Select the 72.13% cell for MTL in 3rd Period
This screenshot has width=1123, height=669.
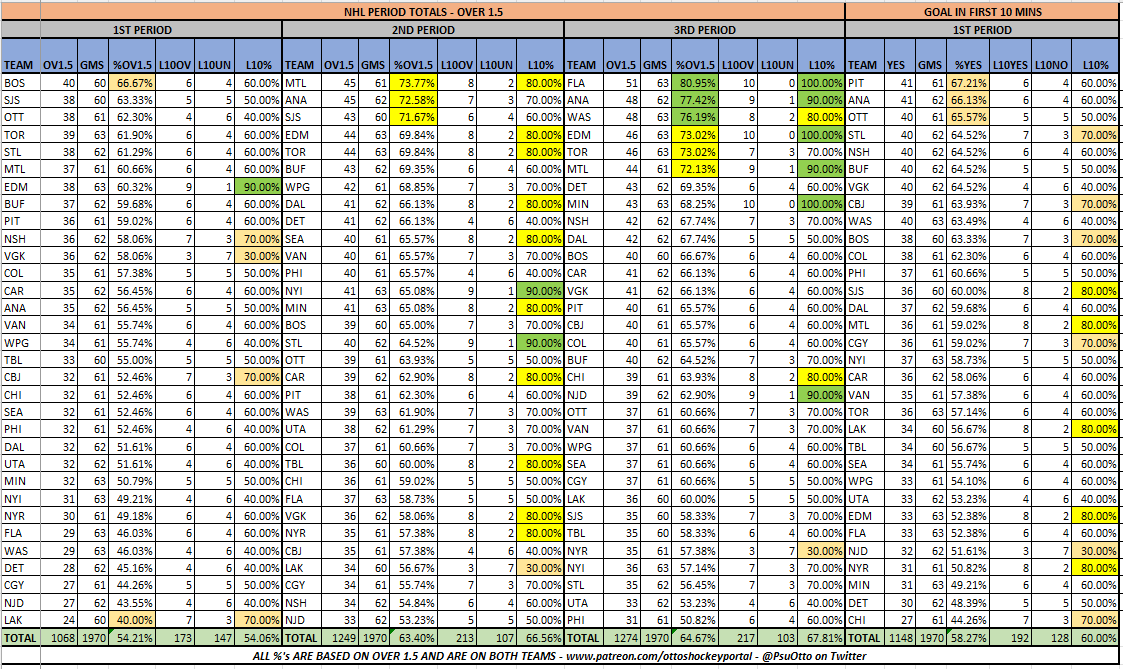696,169
